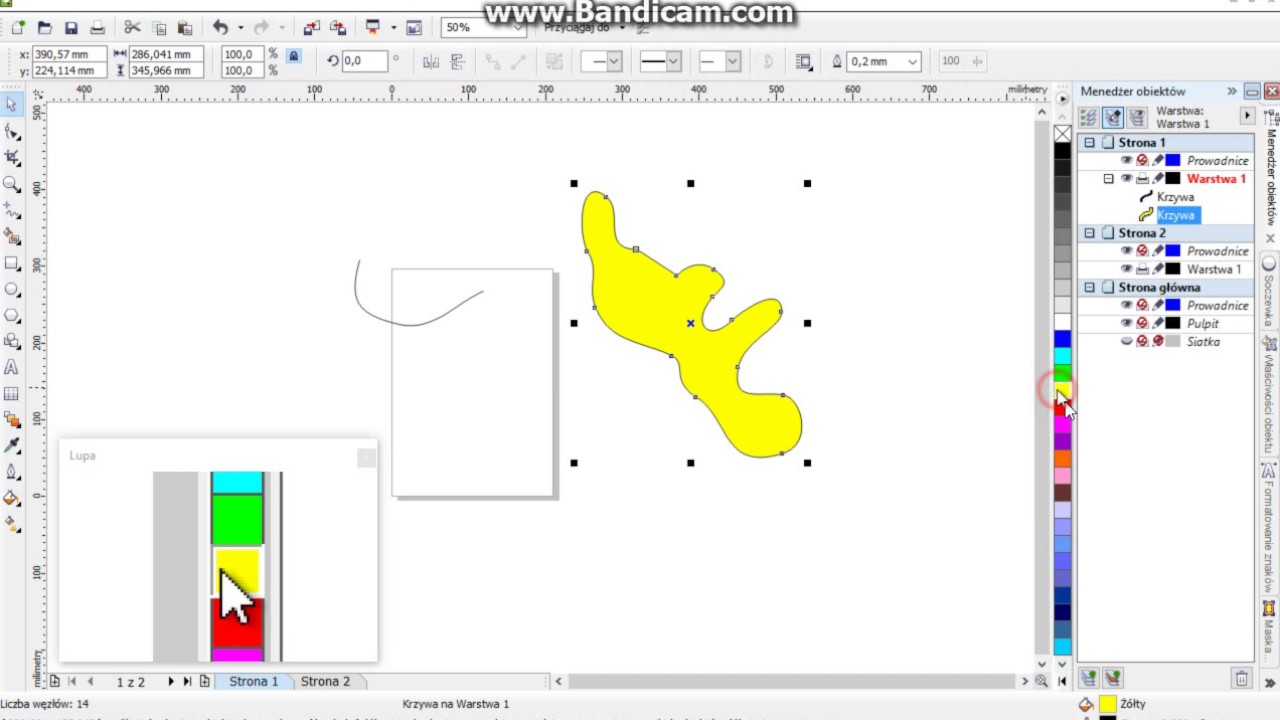Click the Paste clipboard icon
Image resolution: width=1280 pixels, height=720 pixels.
[185, 28]
